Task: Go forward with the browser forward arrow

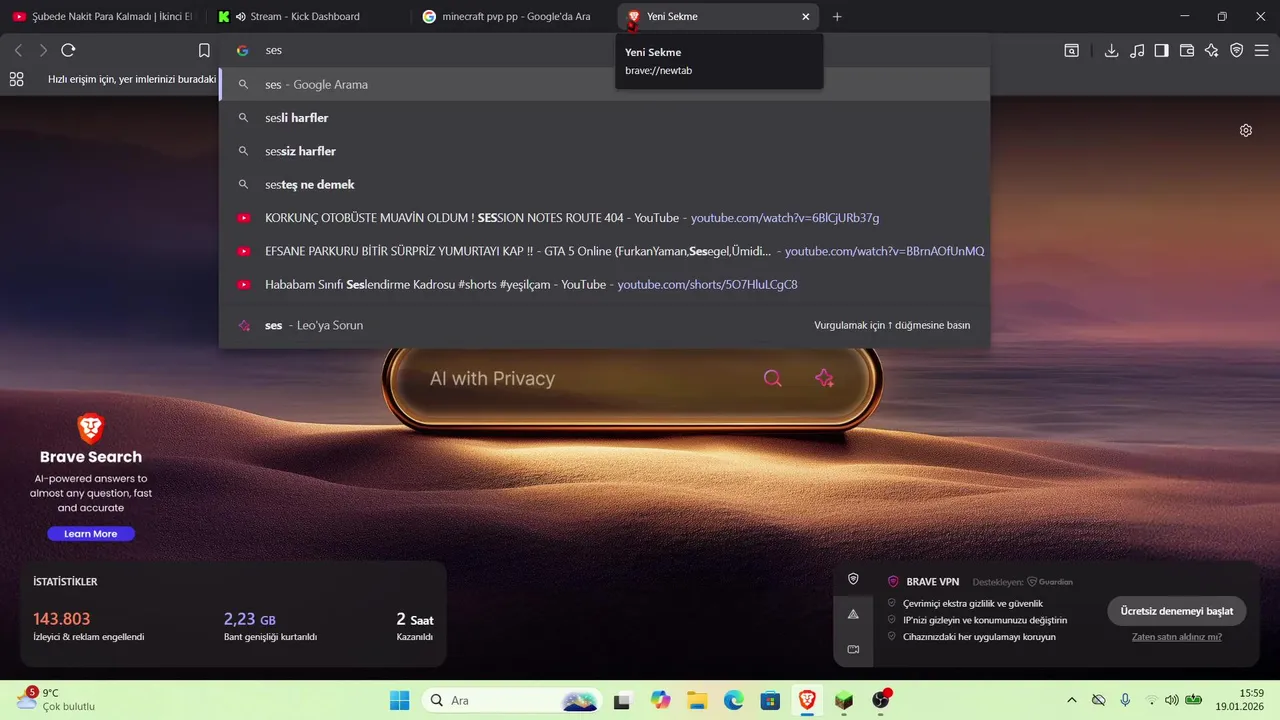Action: coord(43,50)
